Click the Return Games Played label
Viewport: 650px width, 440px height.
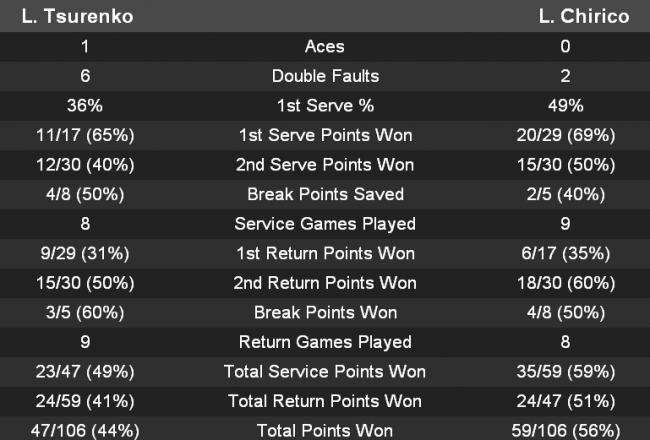coord(324,342)
